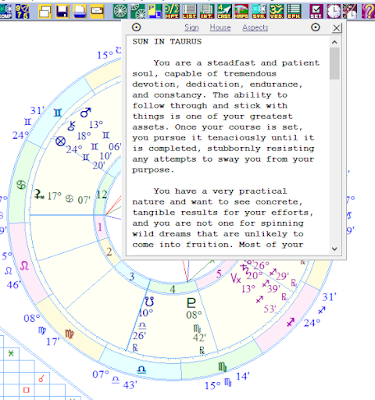The image size is (375, 400).
Task: Open the House interpretation link
Action: tap(220, 28)
